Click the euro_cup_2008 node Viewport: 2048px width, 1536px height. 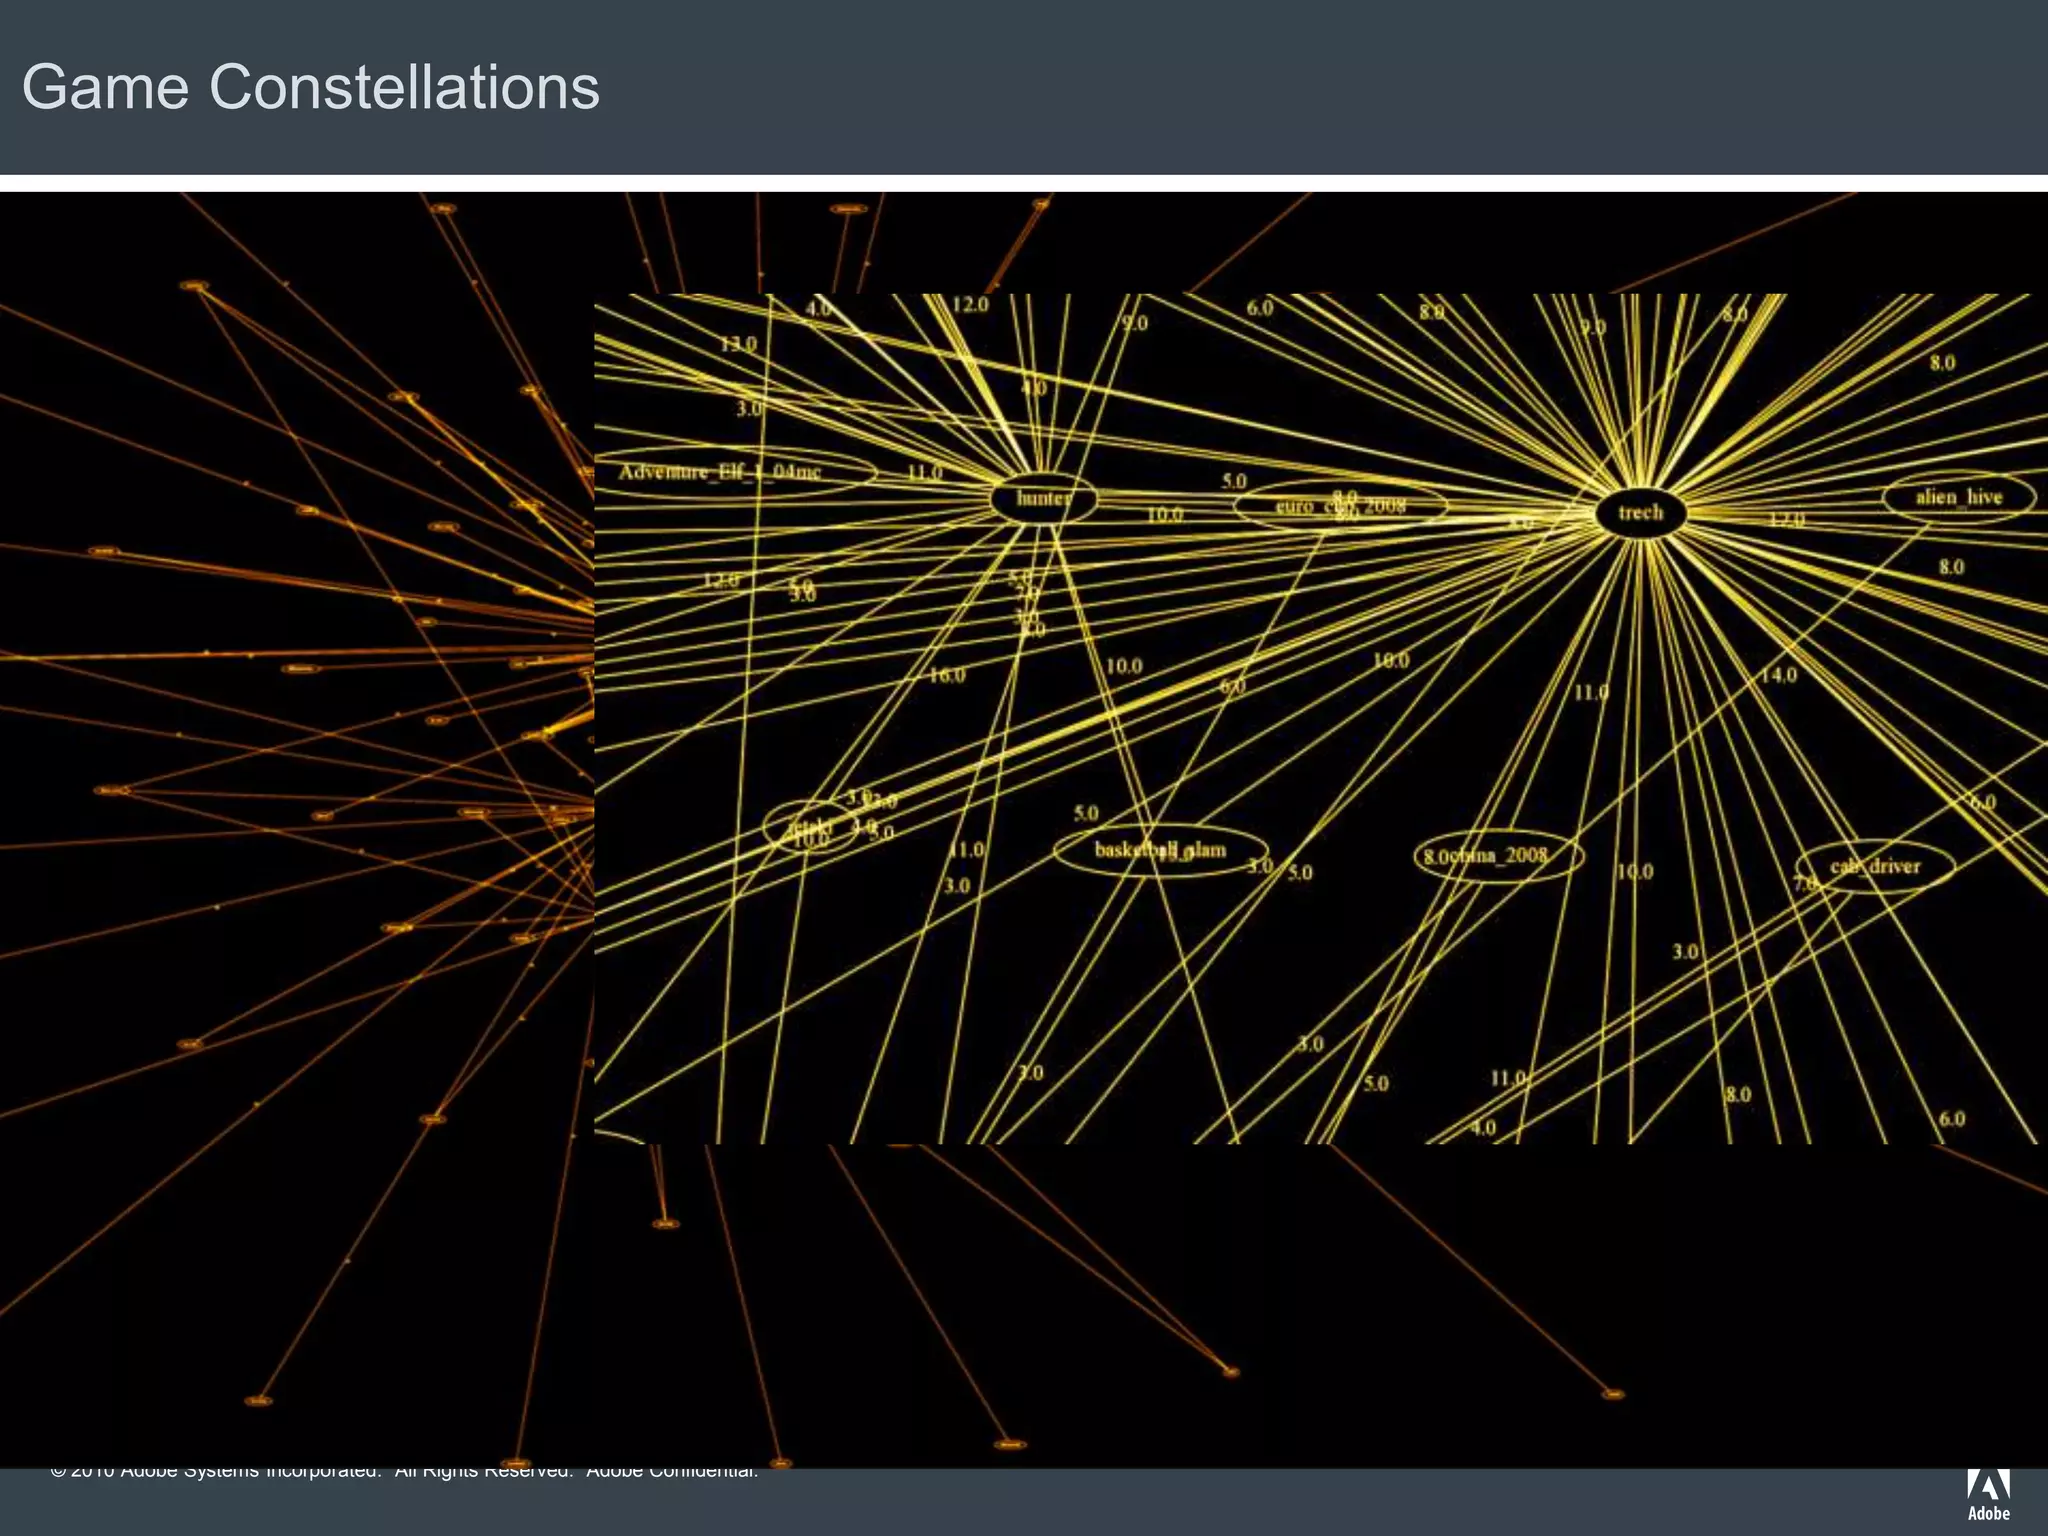(1340, 506)
